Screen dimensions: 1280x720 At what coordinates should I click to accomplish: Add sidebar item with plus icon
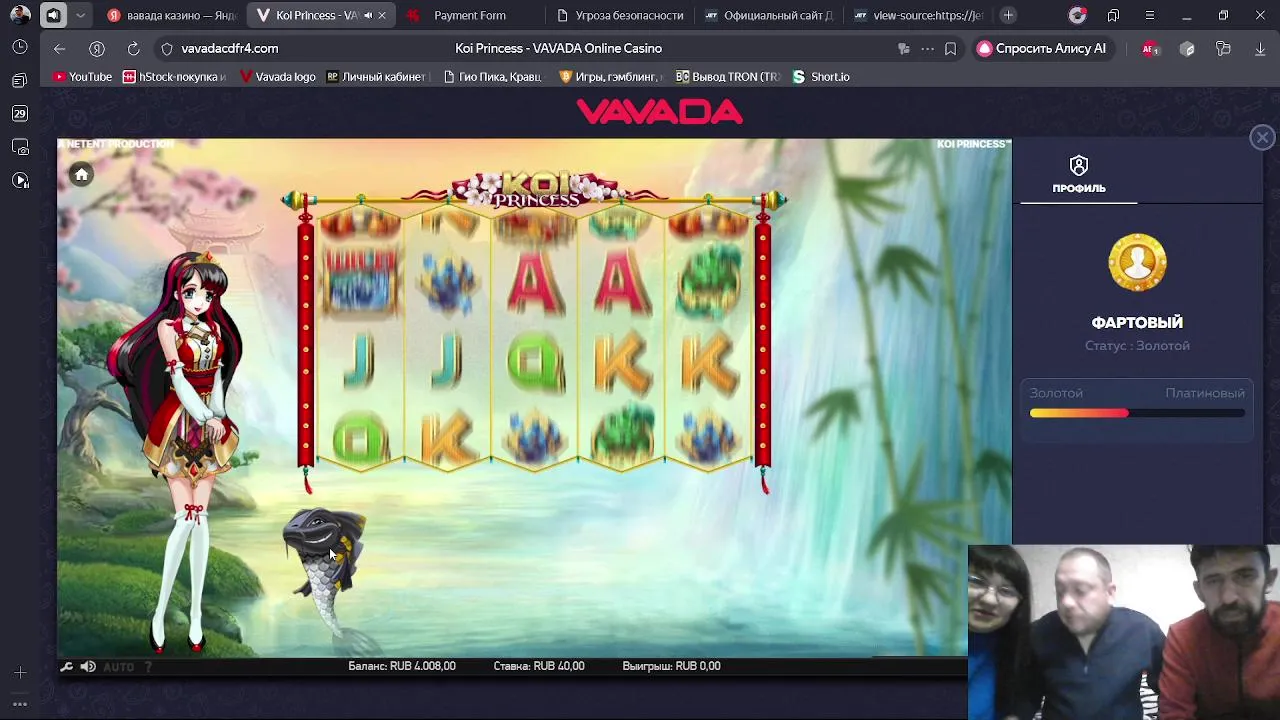pyautogui.click(x=20, y=673)
